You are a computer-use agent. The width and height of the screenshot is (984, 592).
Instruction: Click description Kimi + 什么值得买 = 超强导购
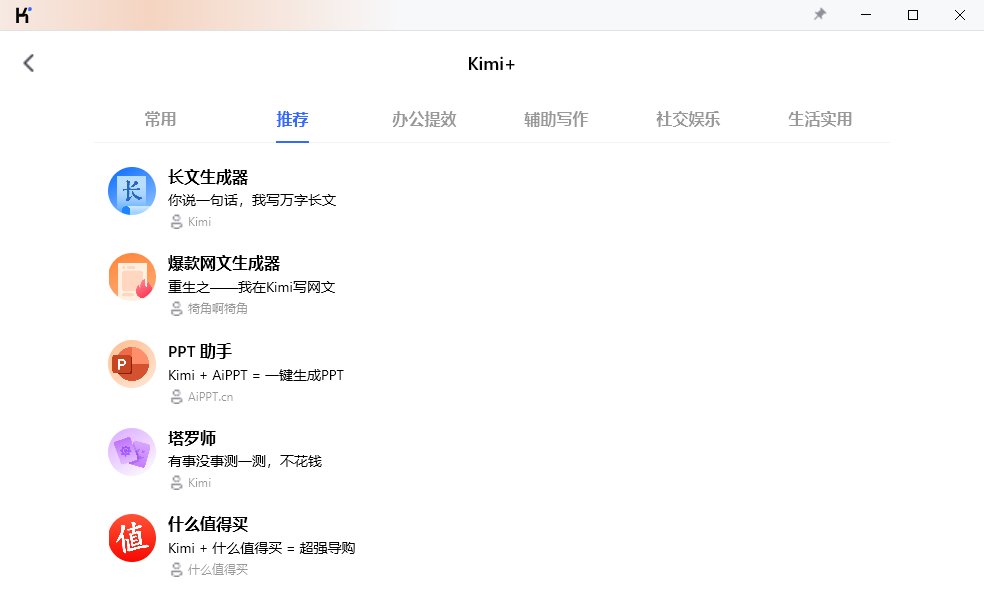[262, 548]
